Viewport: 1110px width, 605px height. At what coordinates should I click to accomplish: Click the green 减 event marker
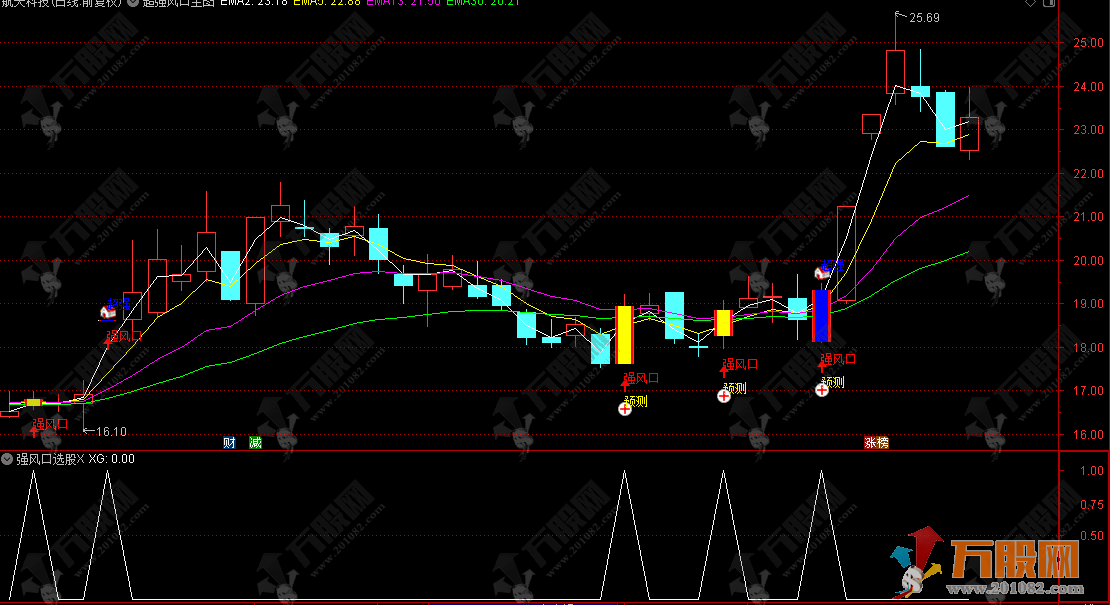point(256,443)
